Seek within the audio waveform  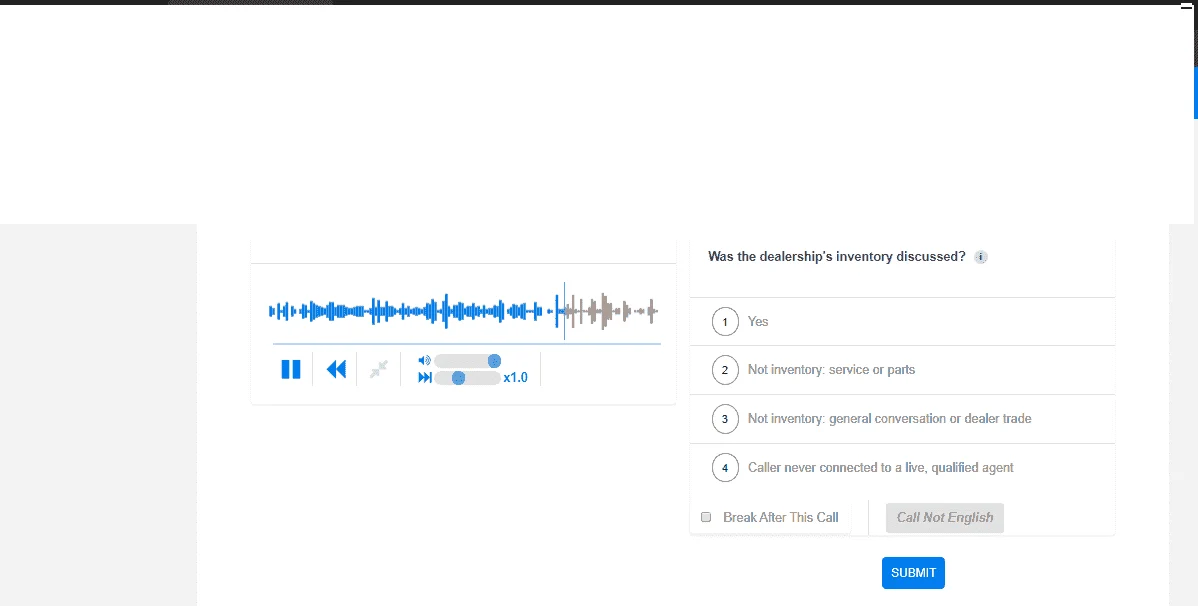point(463,311)
